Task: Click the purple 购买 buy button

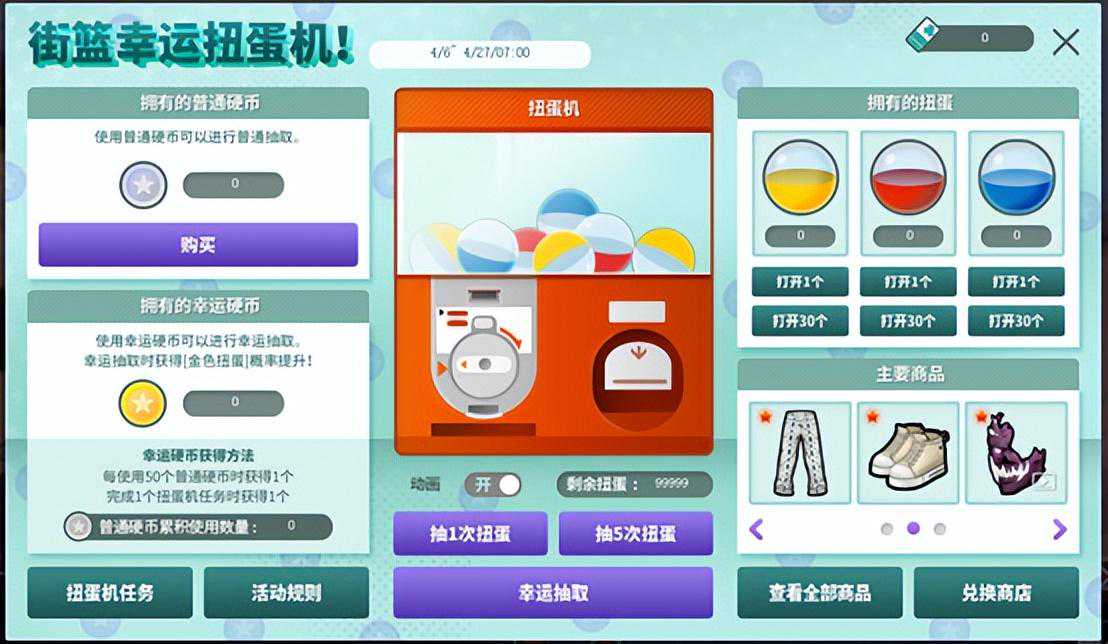Action: (x=198, y=245)
